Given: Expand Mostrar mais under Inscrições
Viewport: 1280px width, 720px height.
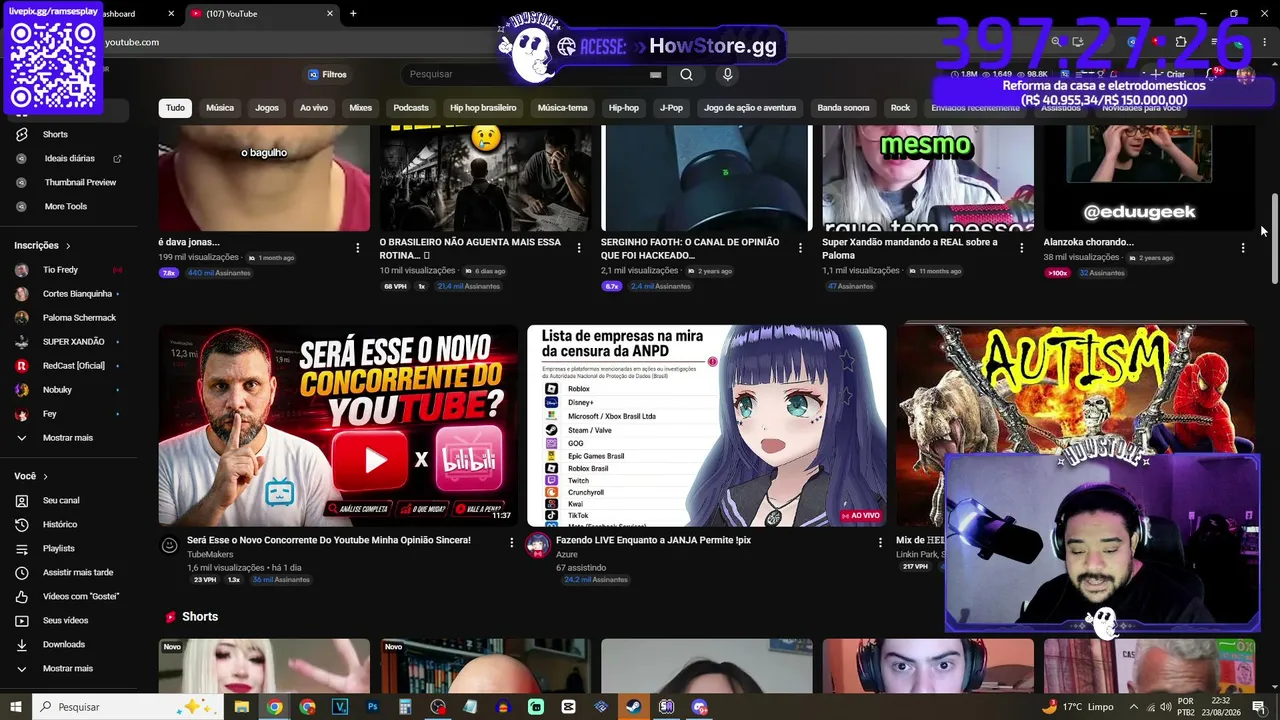Looking at the screenshot, I should tap(68, 438).
